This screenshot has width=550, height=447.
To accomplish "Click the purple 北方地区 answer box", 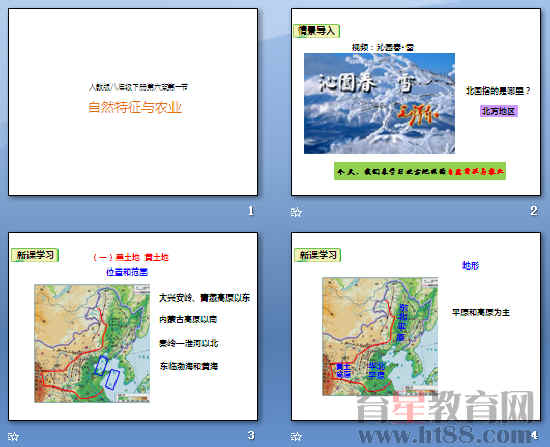I will 498,111.
